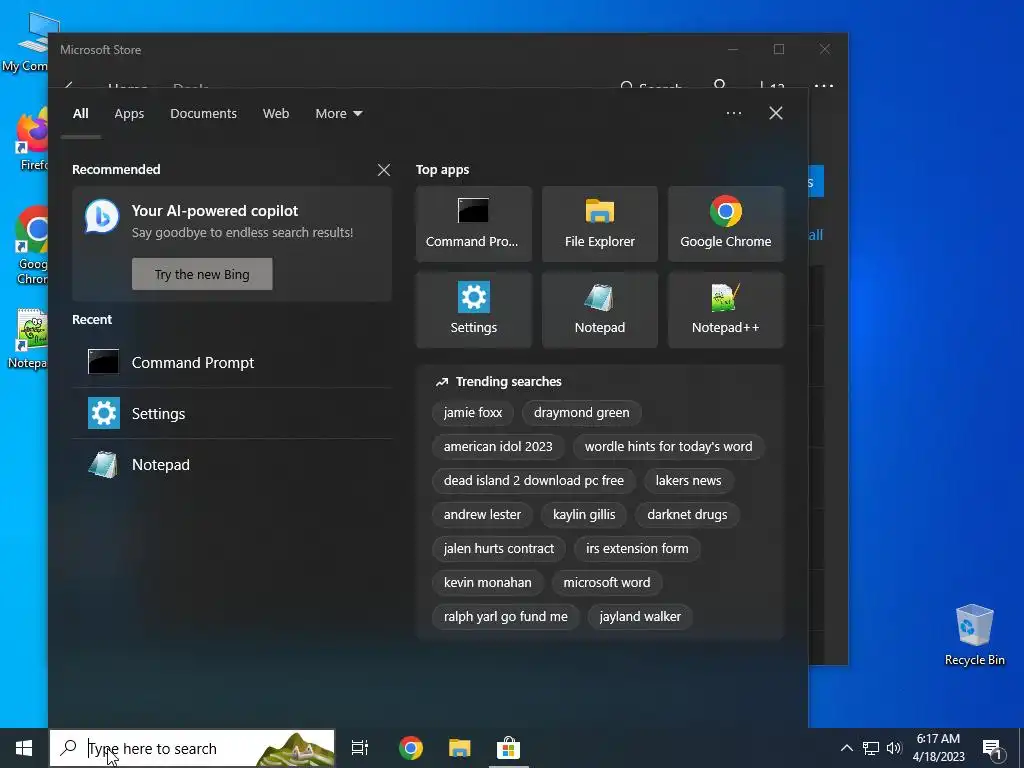Image resolution: width=1024 pixels, height=768 pixels.
Task: Search trending term irs extension form
Action: point(637,549)
